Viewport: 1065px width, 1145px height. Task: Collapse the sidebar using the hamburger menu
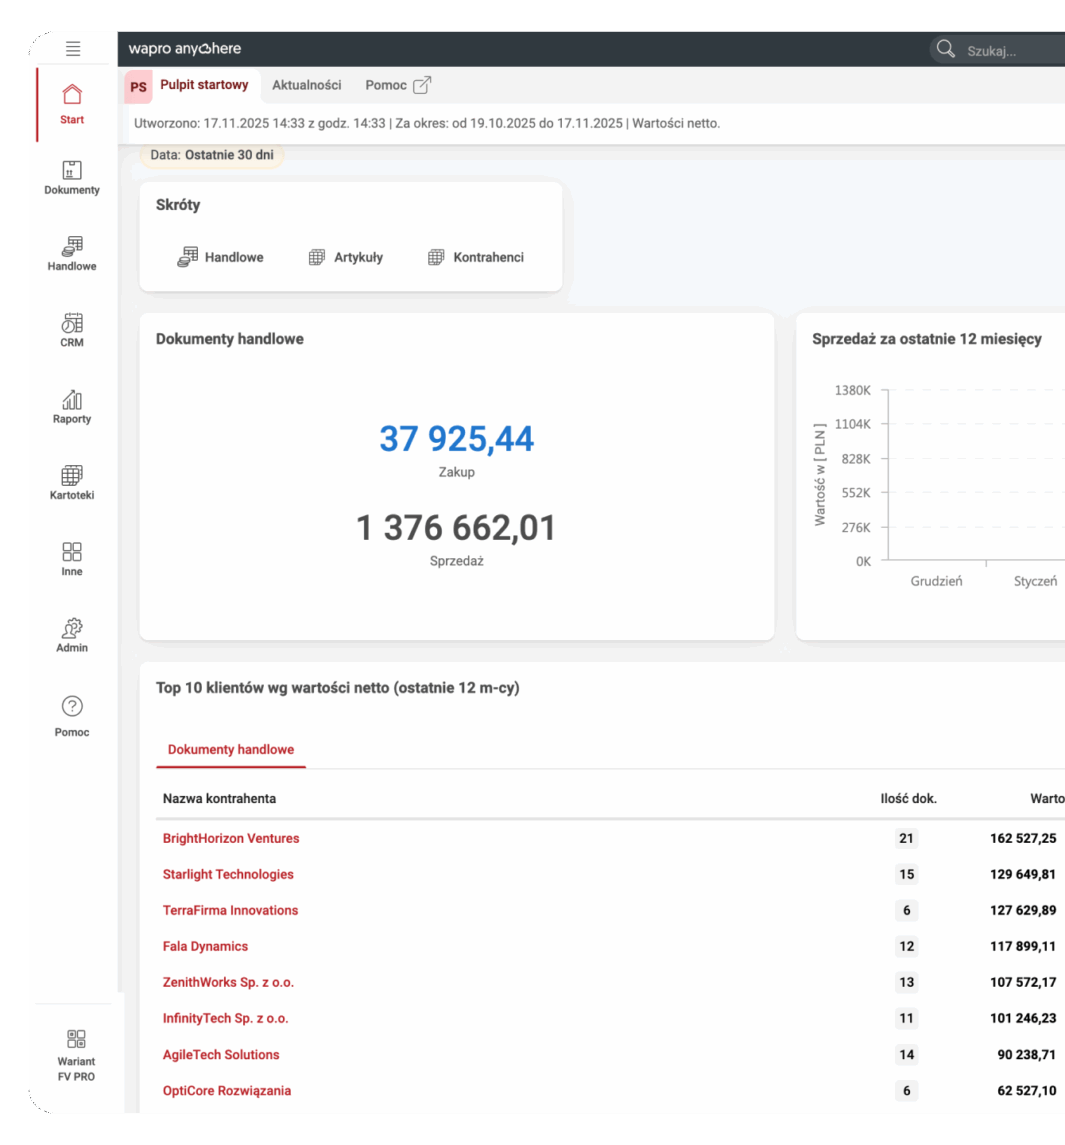click(x=71, y=48)
